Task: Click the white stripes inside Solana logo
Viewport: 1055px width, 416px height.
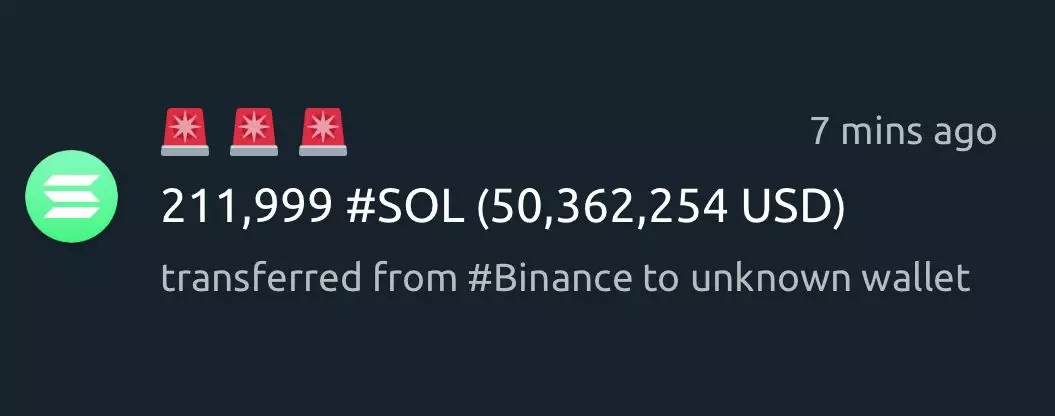Action: tap(71, 197)
